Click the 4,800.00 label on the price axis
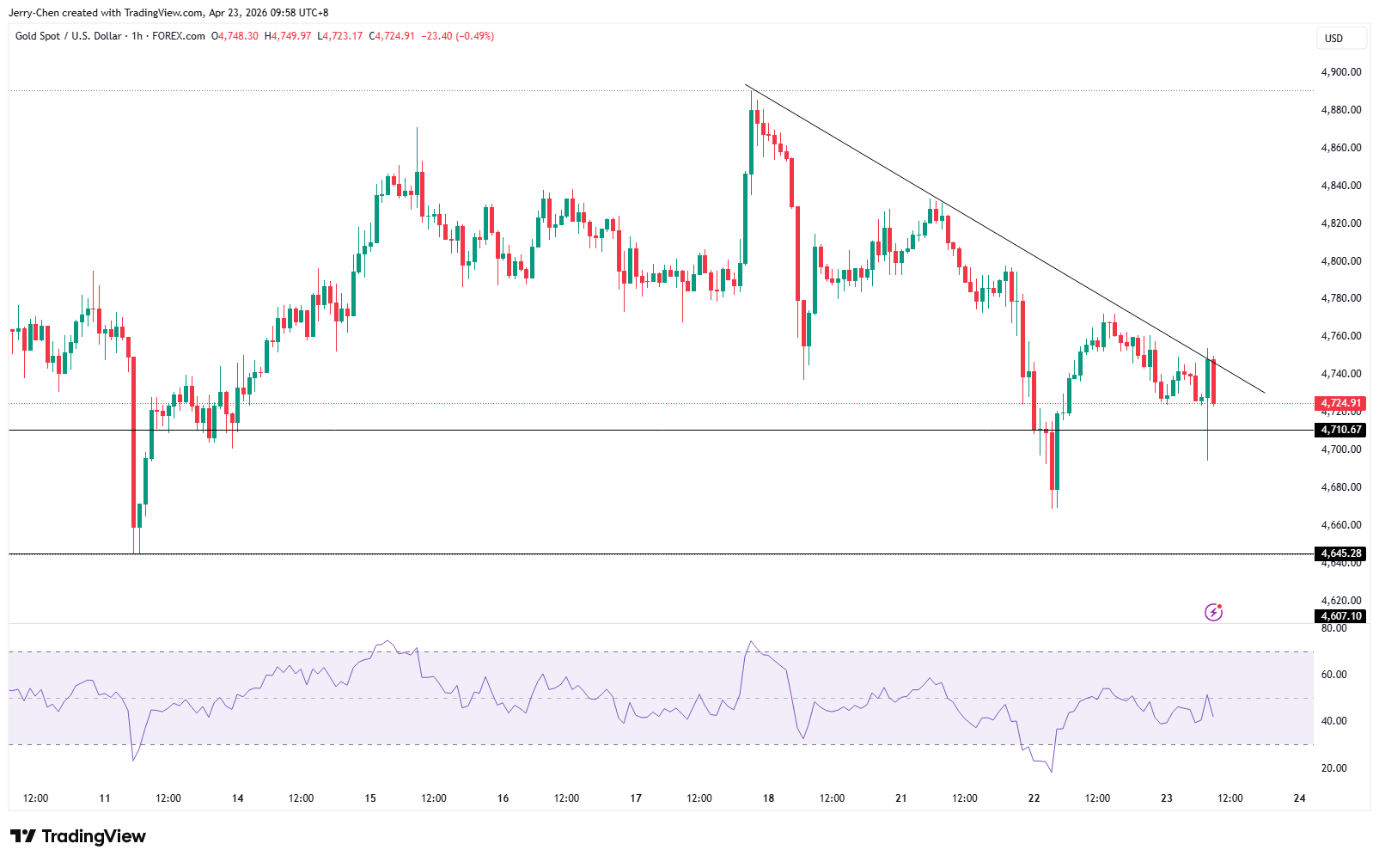Image resolution: width=1379 pixels, height=862 pixels. click(x=1340, y=261)
